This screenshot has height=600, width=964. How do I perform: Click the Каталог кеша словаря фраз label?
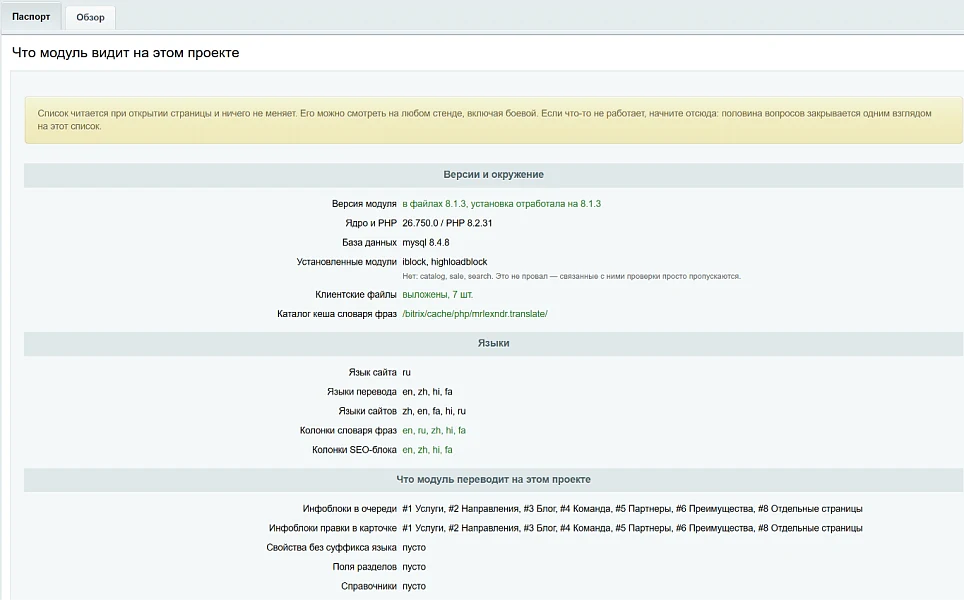tap(336, 314)
